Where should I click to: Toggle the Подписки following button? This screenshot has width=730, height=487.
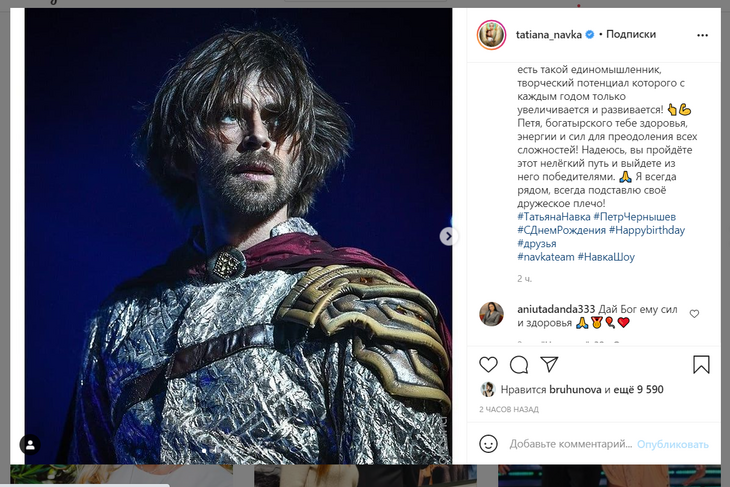pyautogui.click(x=631, y=34)
